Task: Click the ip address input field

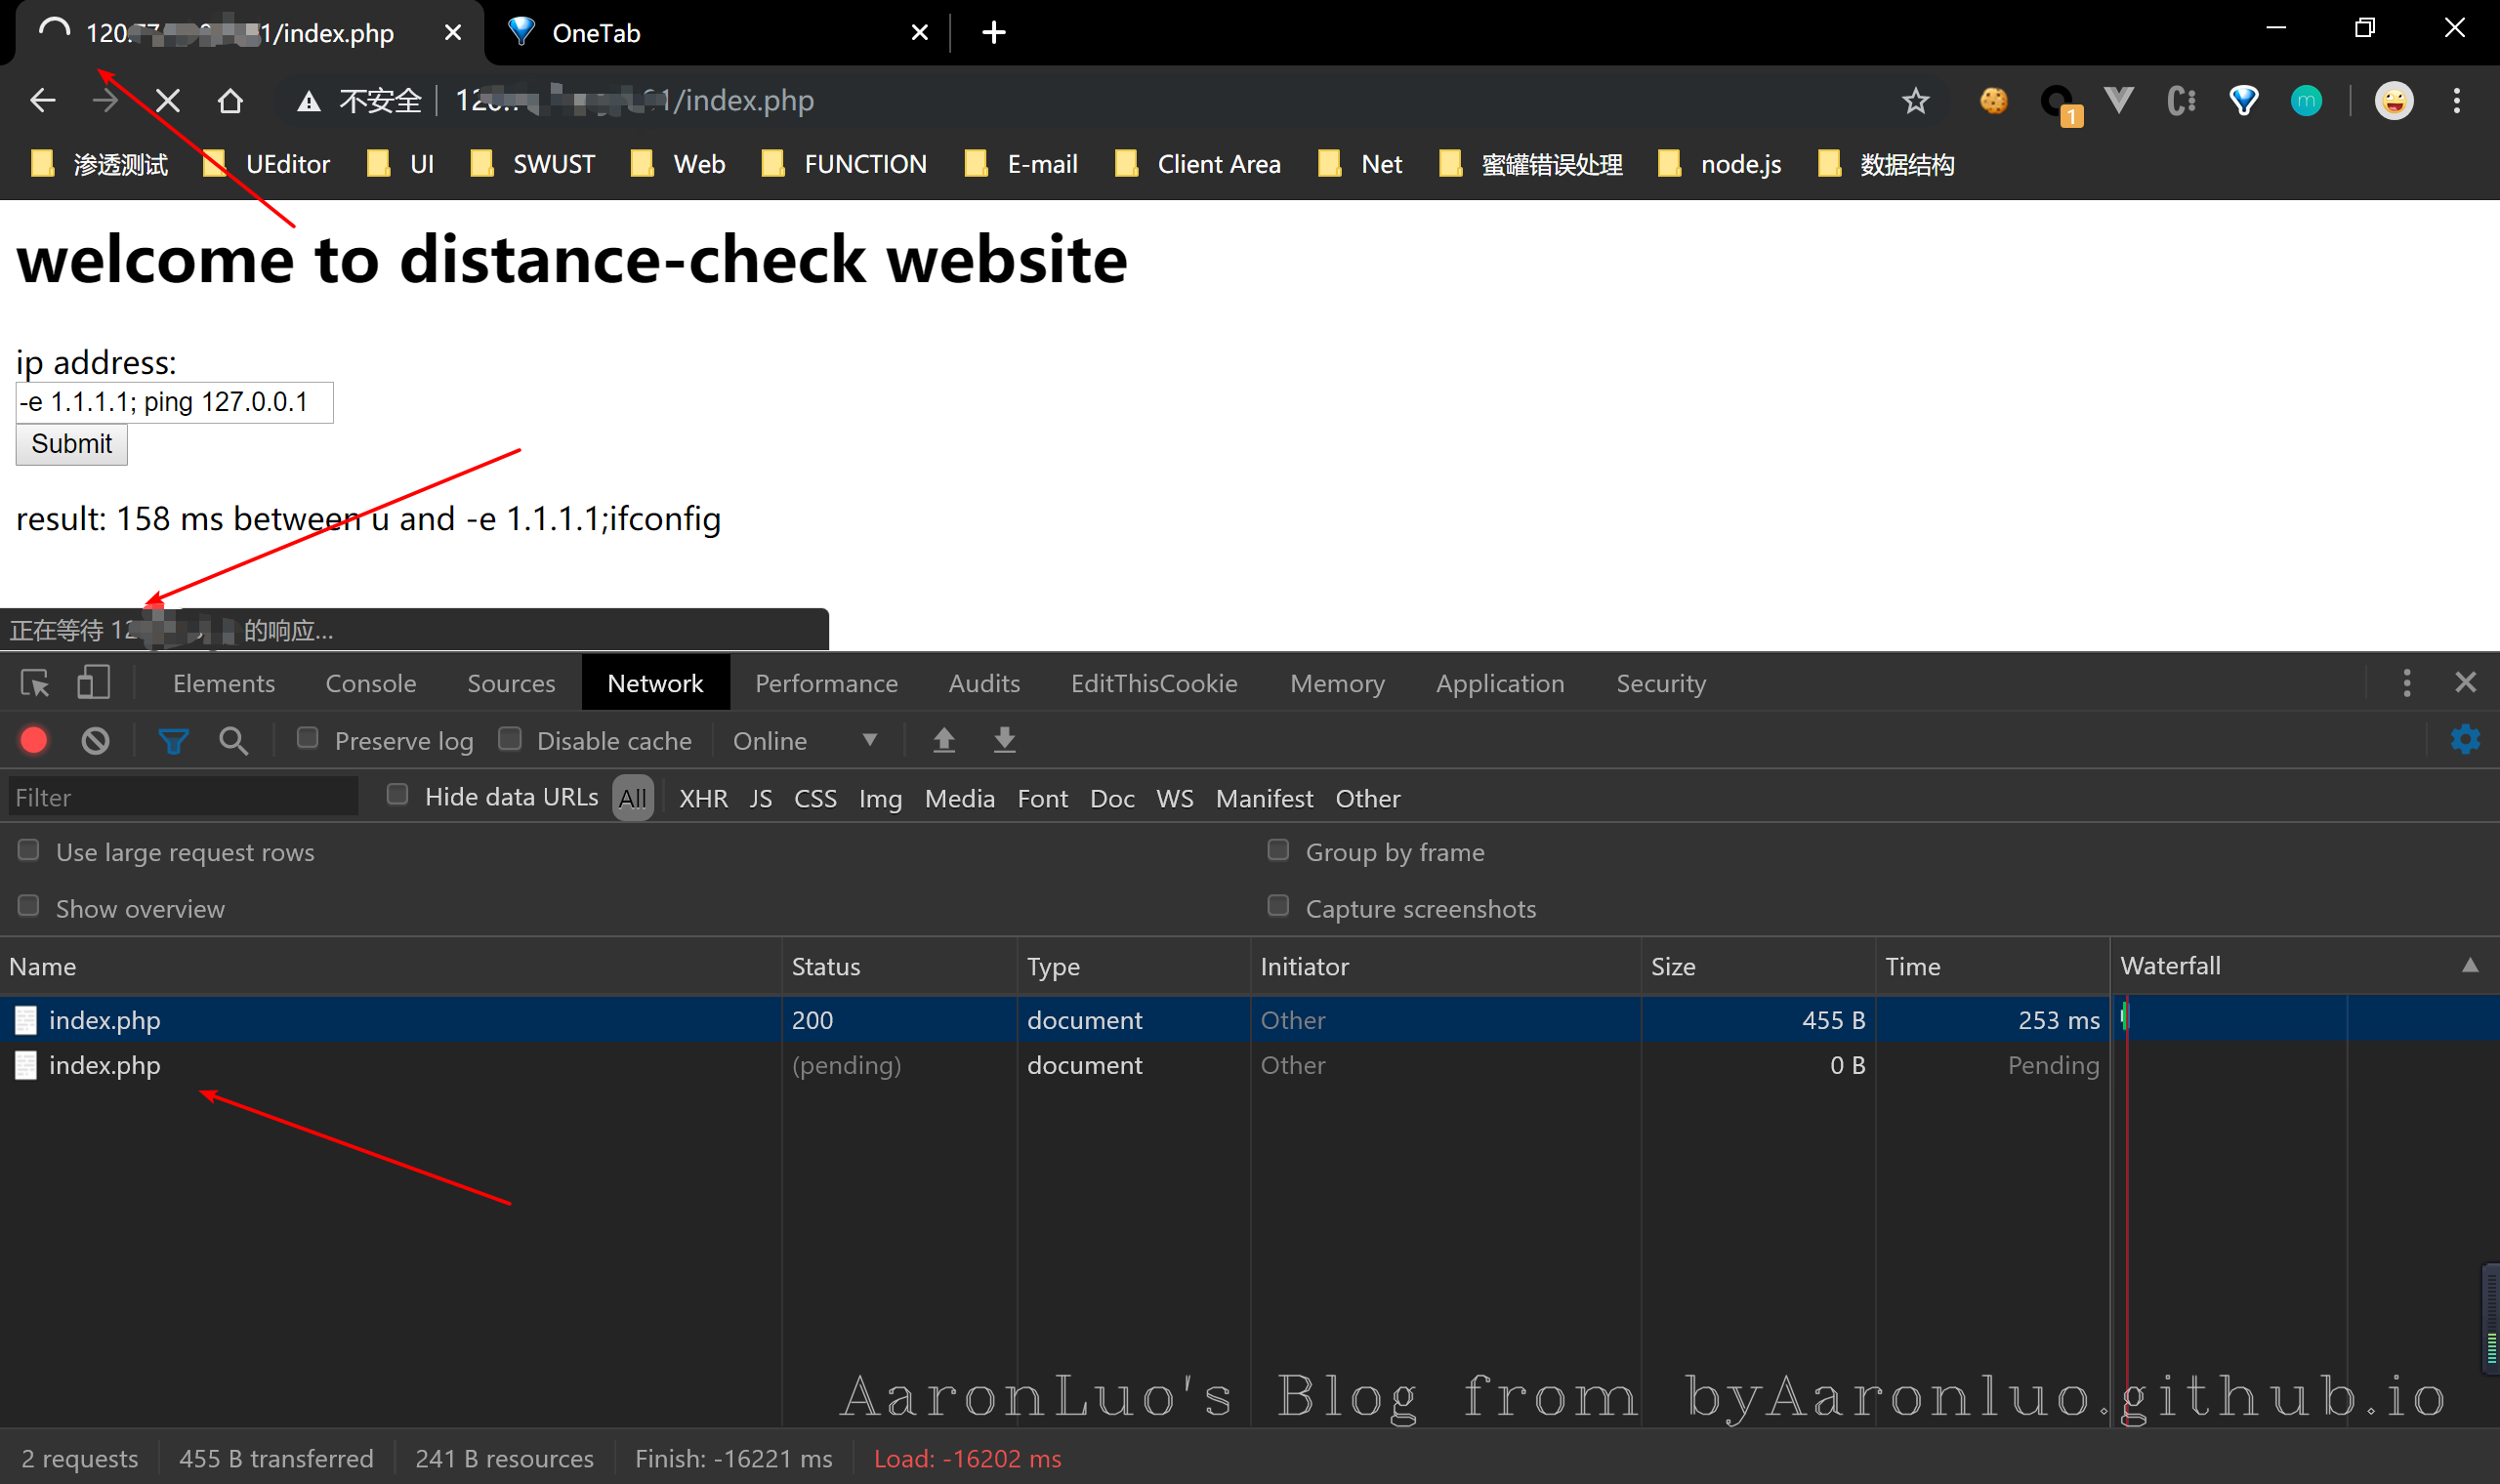Action: (174, 402)
